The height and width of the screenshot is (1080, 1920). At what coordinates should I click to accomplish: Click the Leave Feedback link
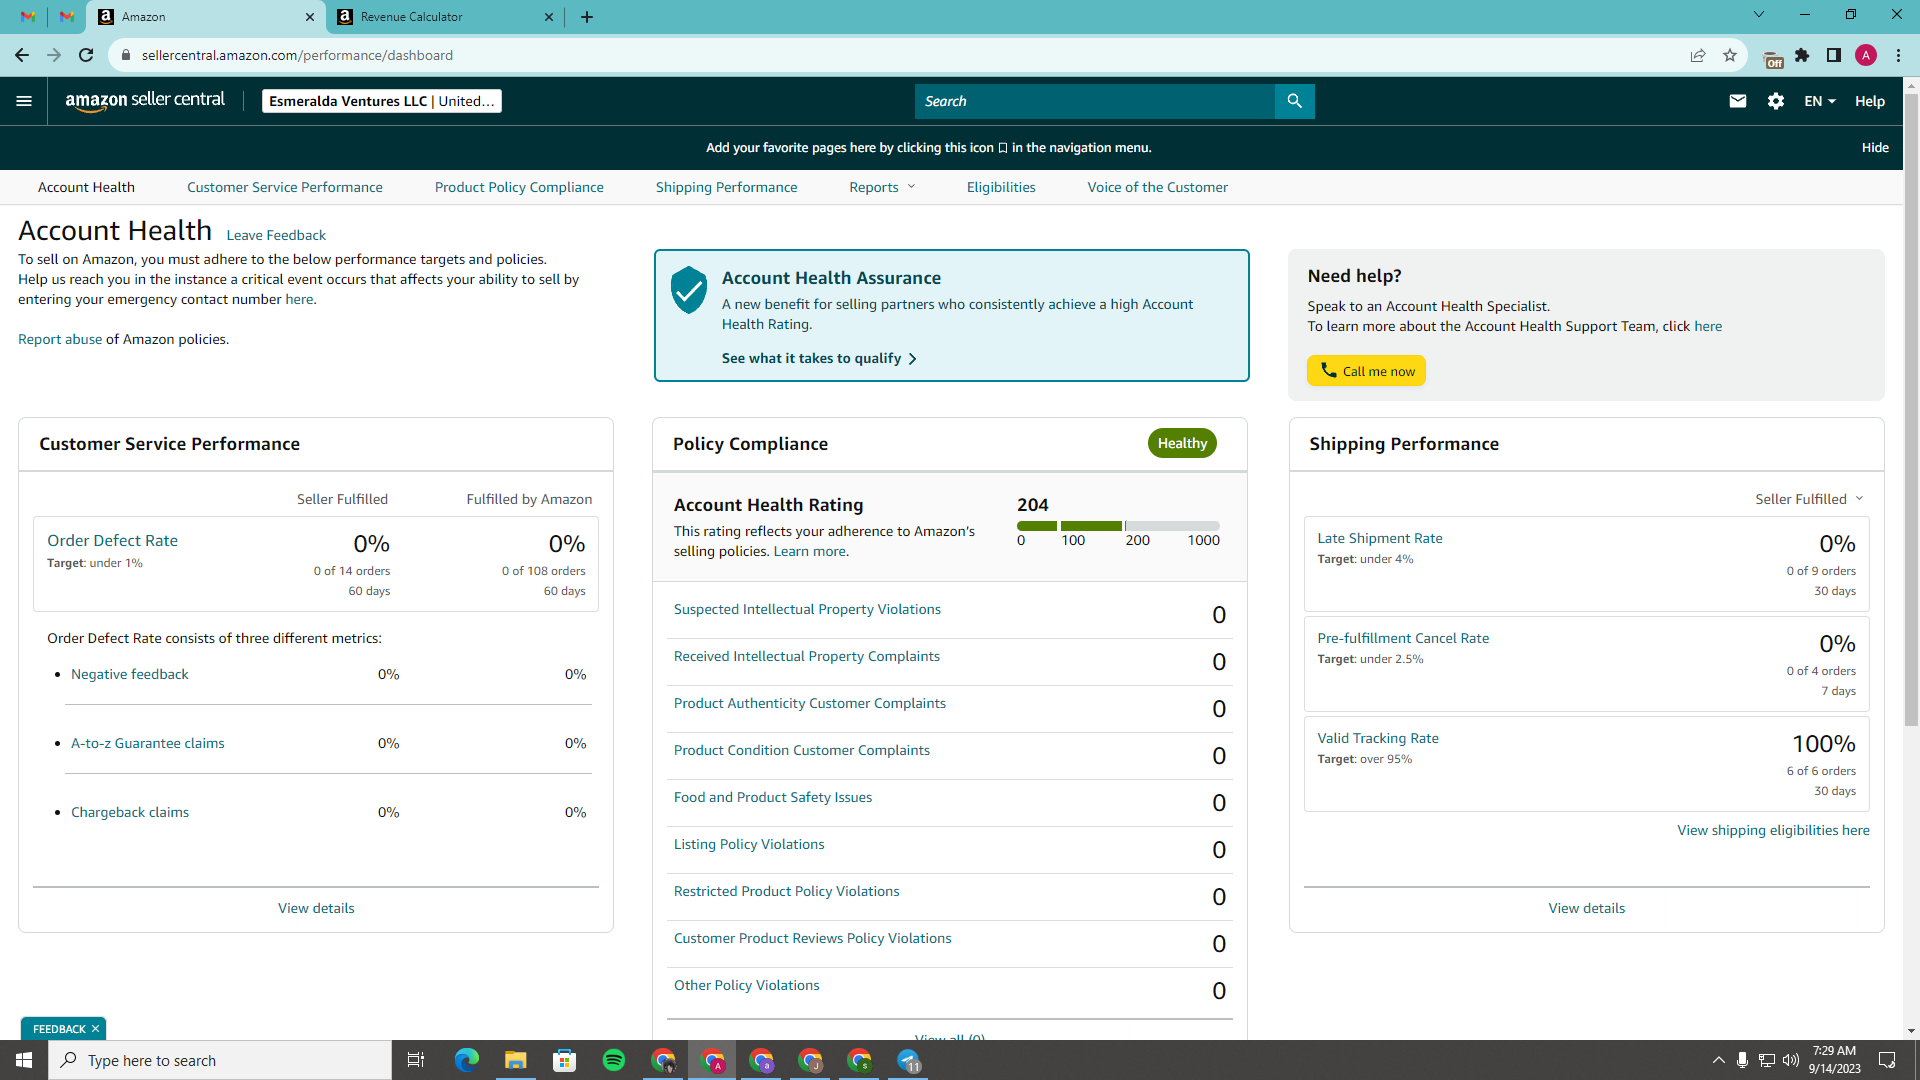click(276, 235)
